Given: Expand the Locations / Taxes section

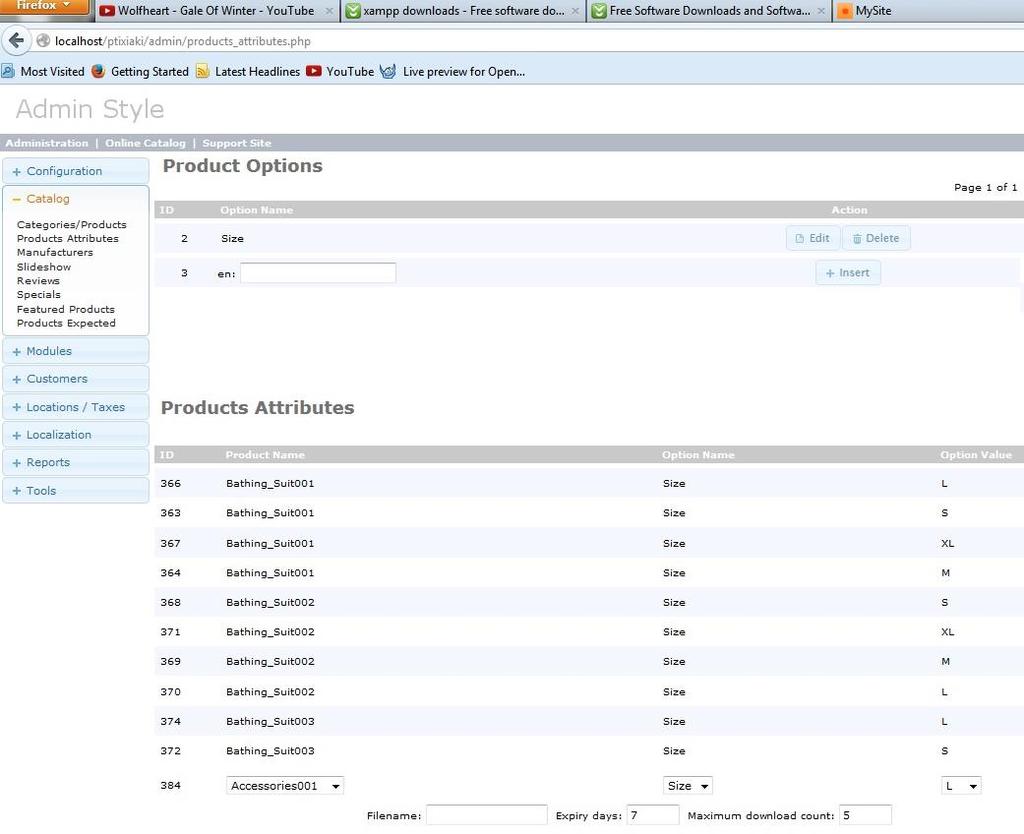Looking at the screenshot, I should point(76,407).
